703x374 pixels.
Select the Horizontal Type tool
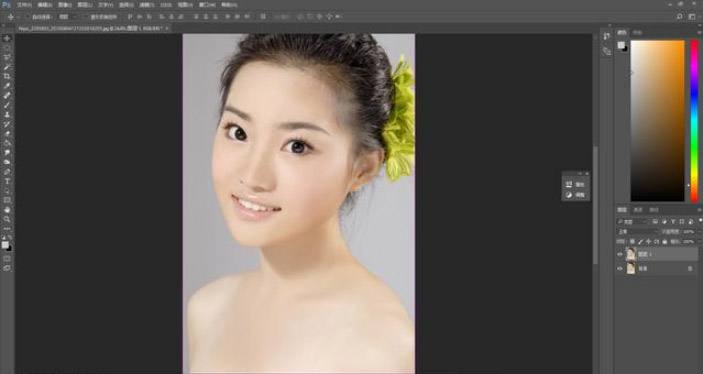pyautogui.click(x=7, y=181)
